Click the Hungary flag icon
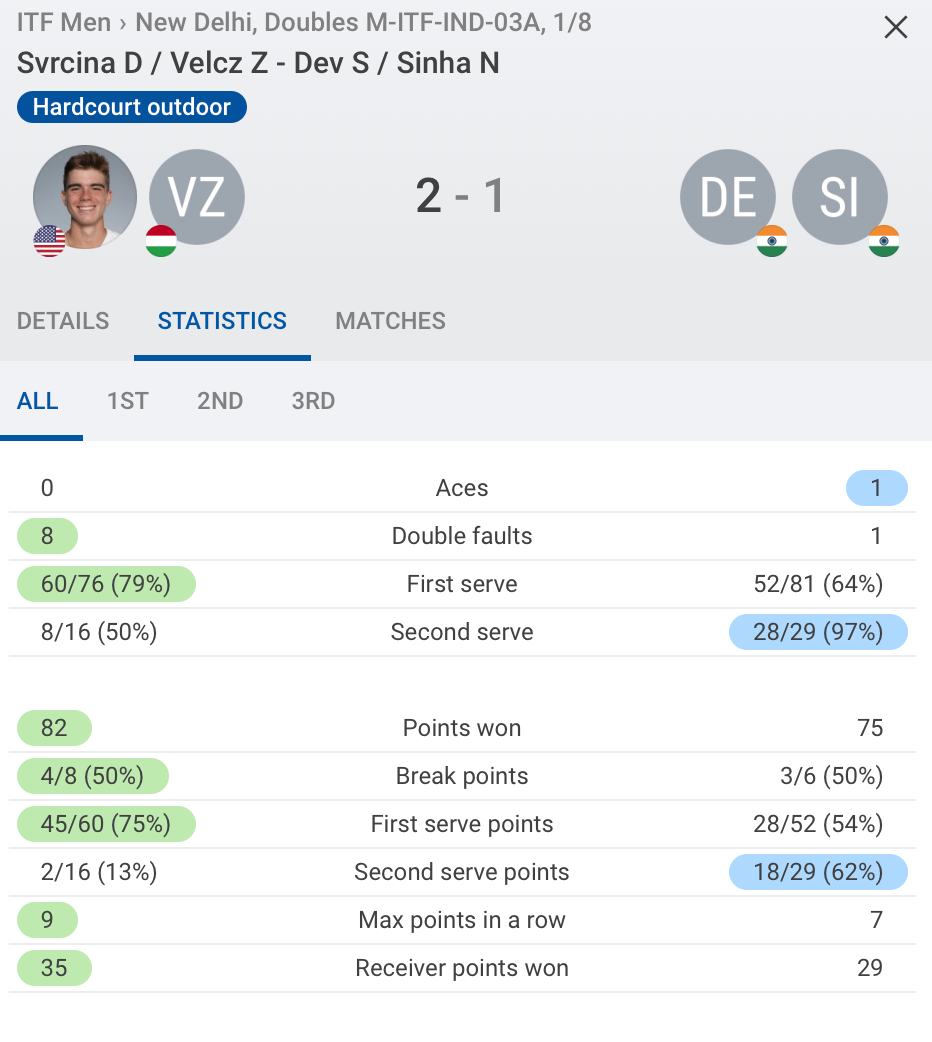This screenshot has height=1042, width=932. (x=161, y=241)
